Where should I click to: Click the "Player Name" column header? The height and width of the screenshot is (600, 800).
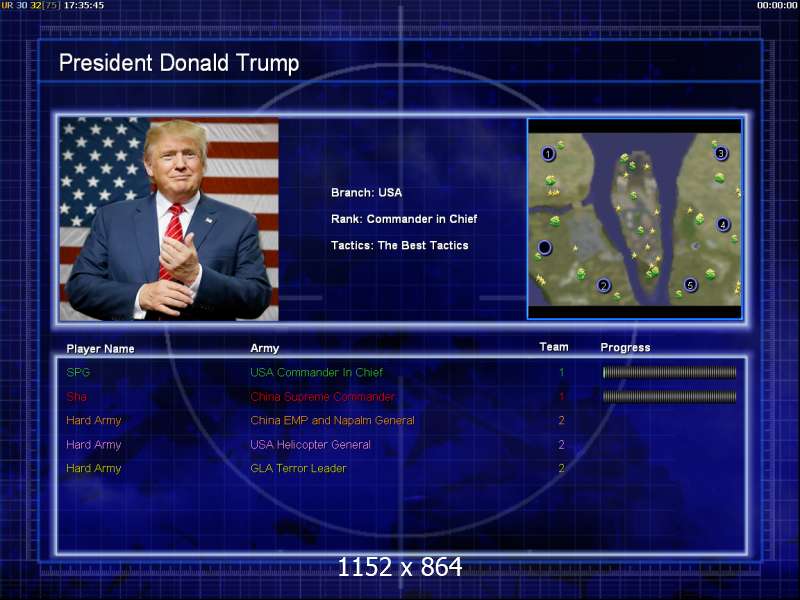point(101,349)
